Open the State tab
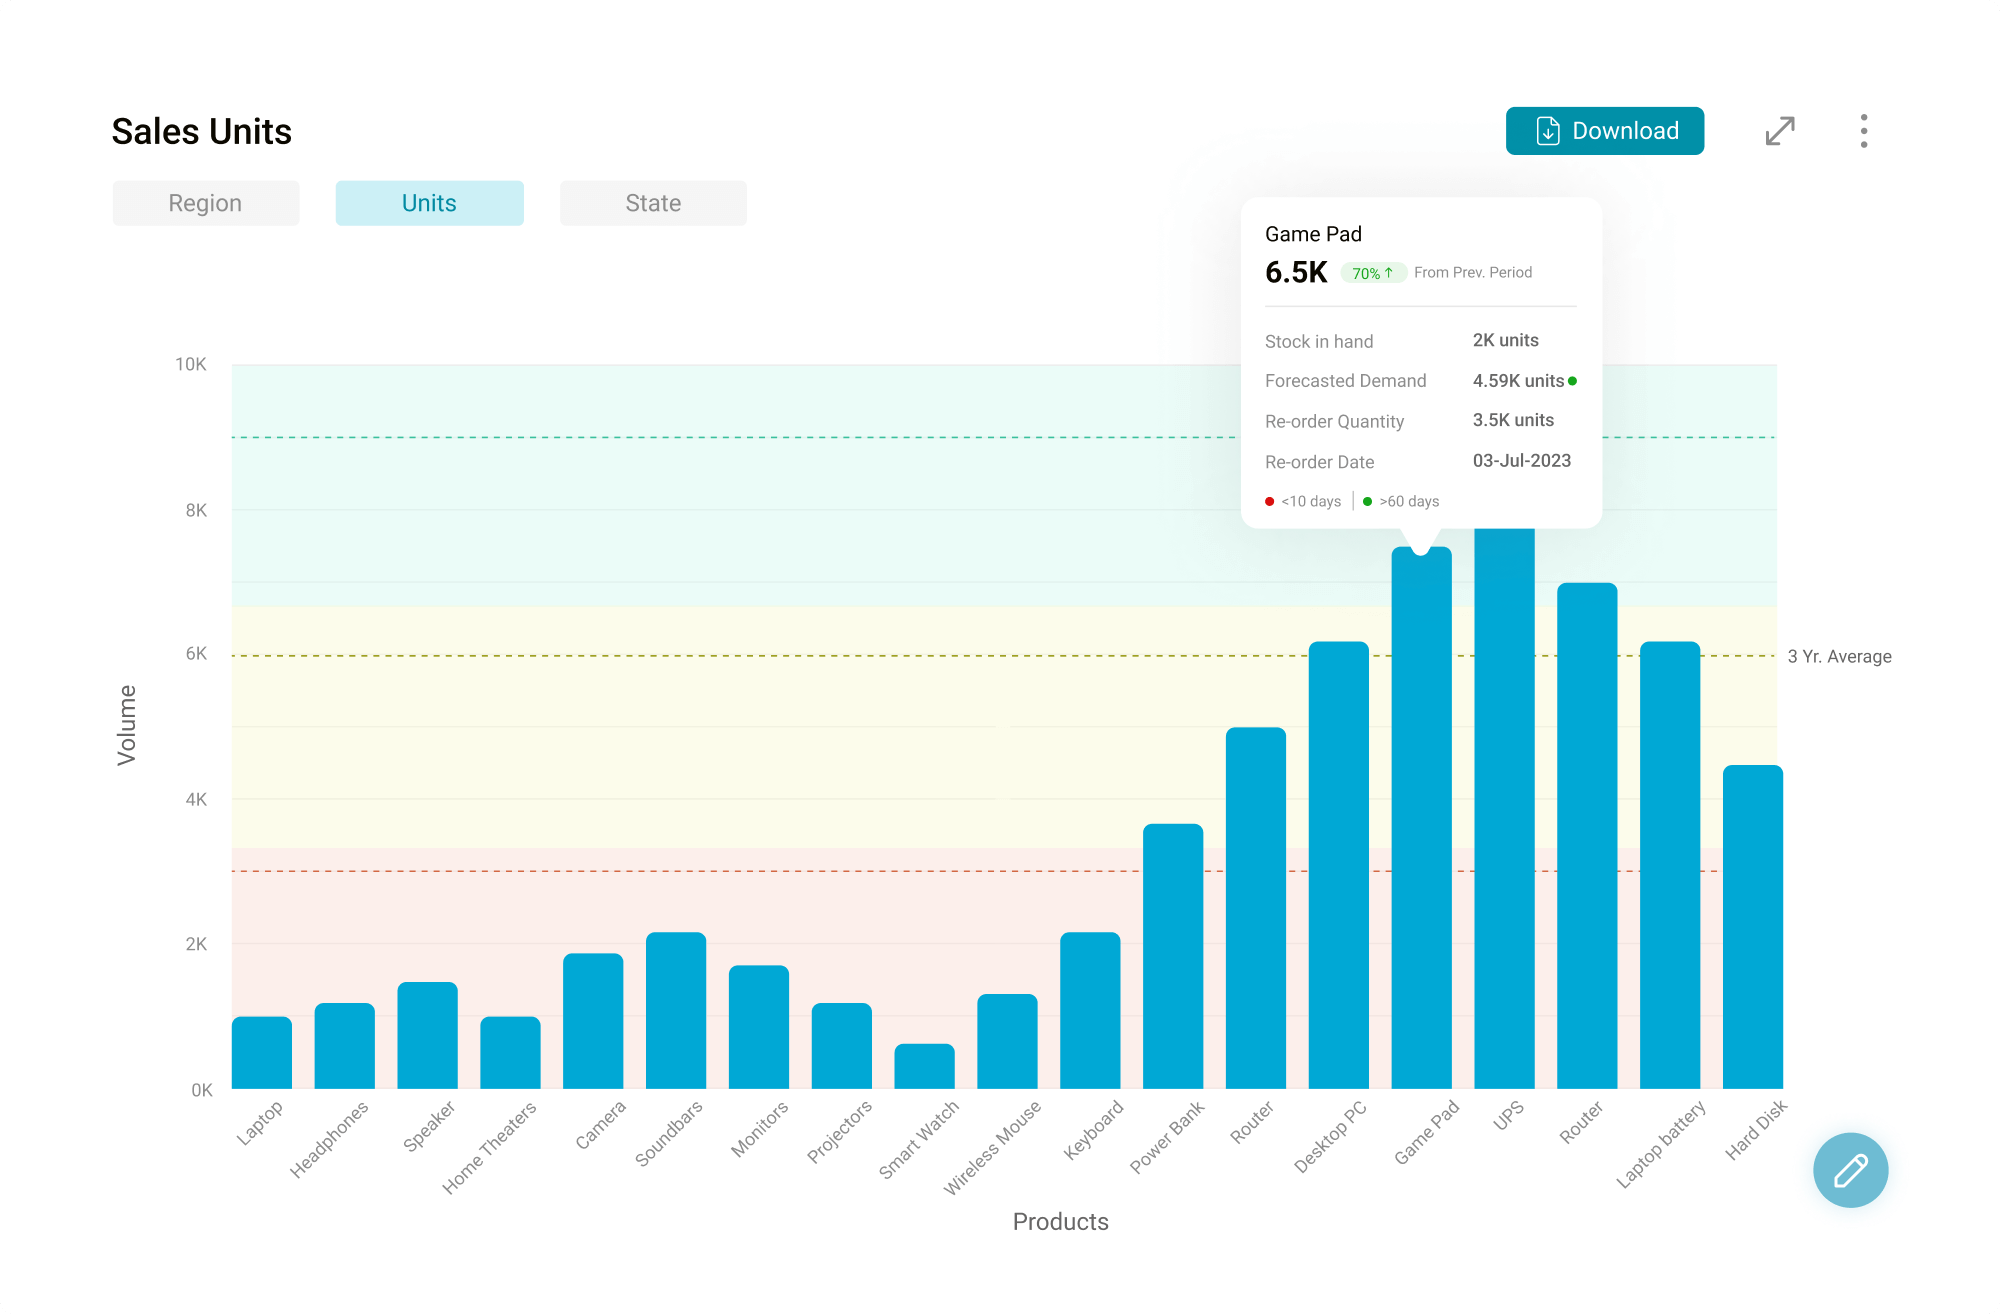Image resolution: width=2000 pixels, height=1314 pixels. coord(653,203)
